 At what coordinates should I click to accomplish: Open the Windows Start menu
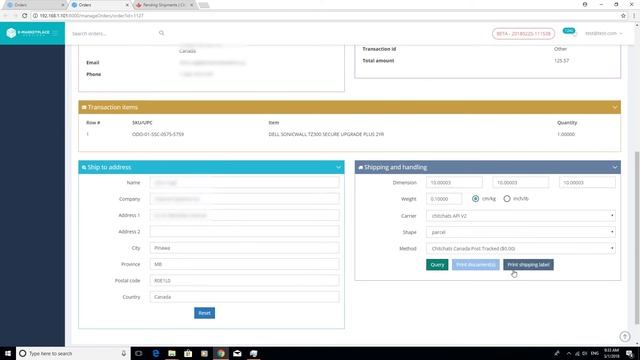(x=8, y=353)
